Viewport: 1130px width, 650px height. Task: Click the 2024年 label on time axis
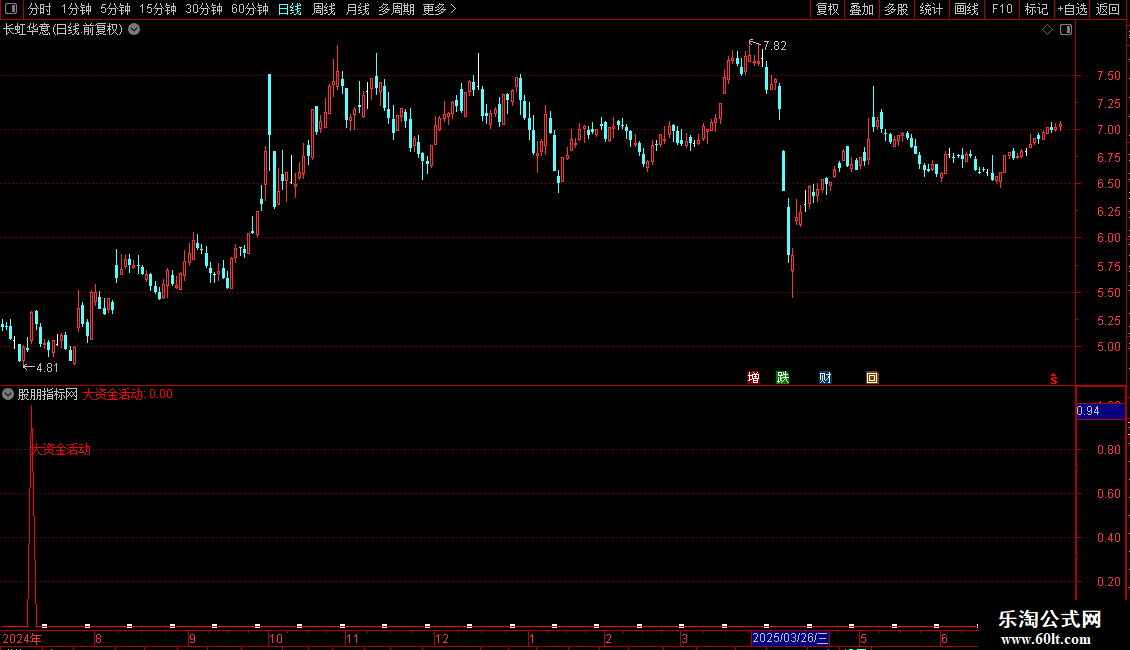coord(22,638)
